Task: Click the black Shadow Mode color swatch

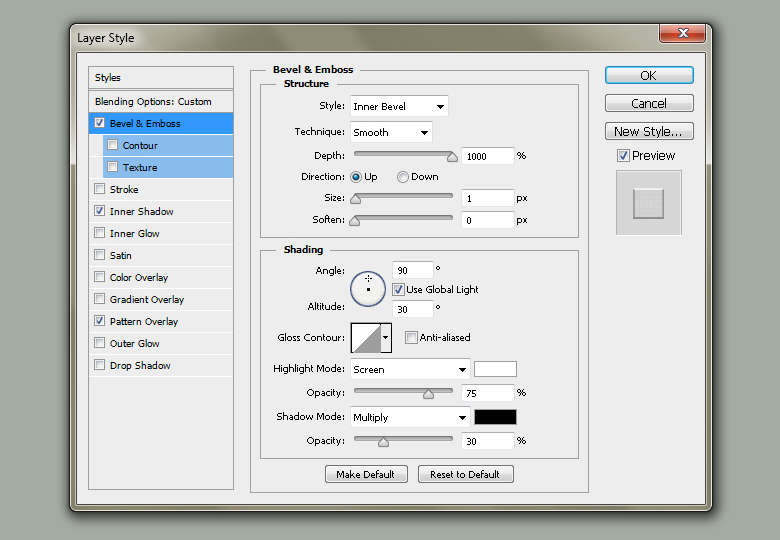Action: tap(495, 417)
